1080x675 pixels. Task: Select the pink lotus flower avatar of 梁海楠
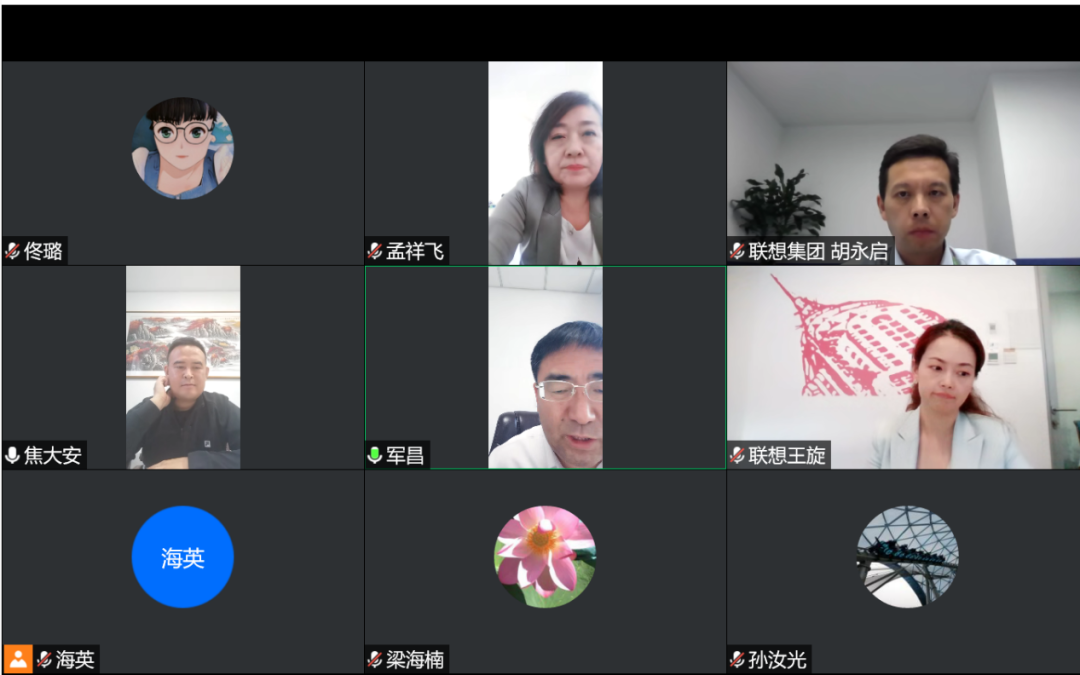tap(545, 557)
